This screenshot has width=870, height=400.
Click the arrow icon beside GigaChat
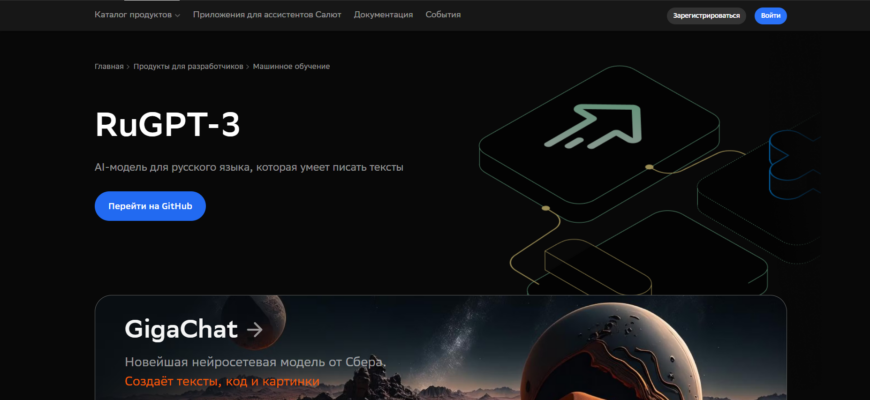[255, 331]
